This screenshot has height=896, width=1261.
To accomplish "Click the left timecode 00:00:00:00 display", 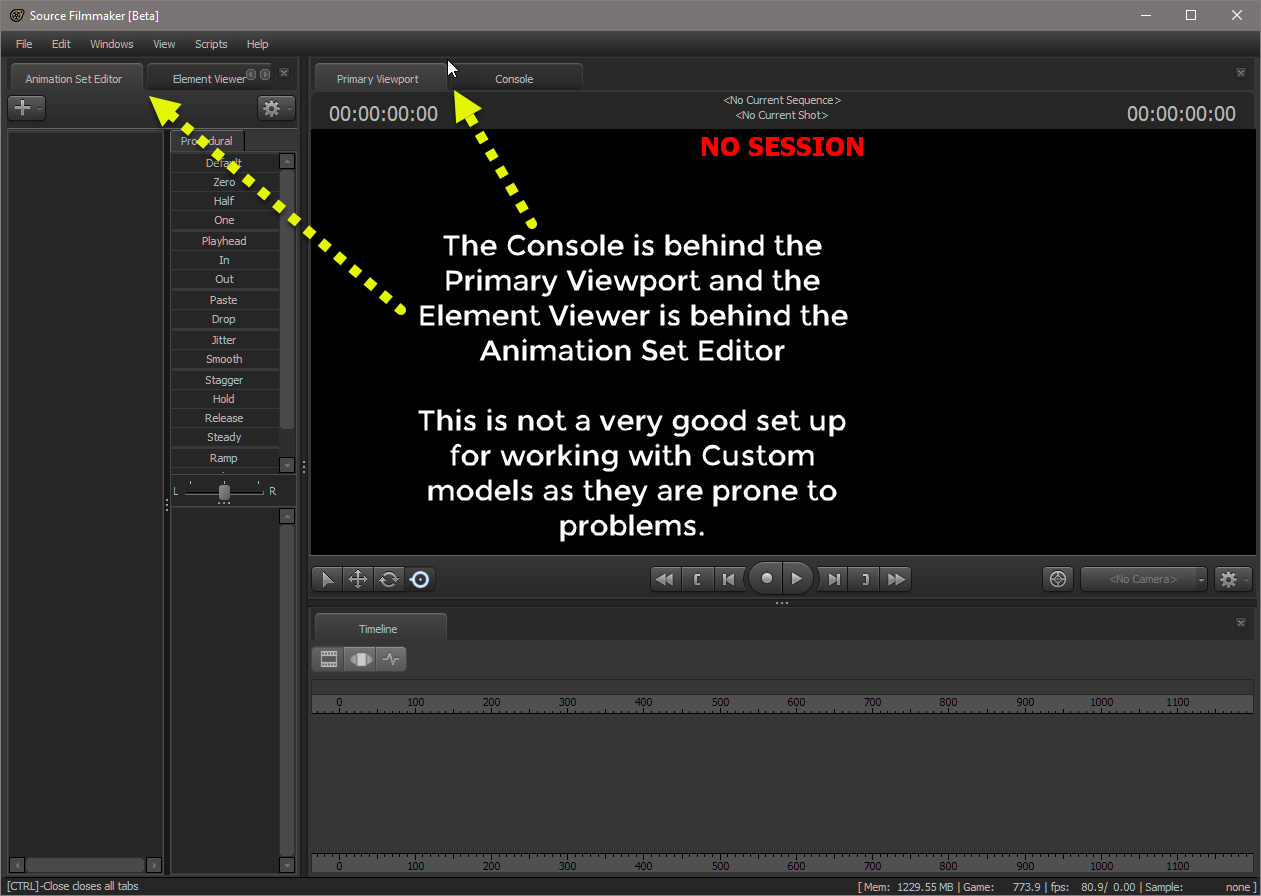I will [383, 114].
